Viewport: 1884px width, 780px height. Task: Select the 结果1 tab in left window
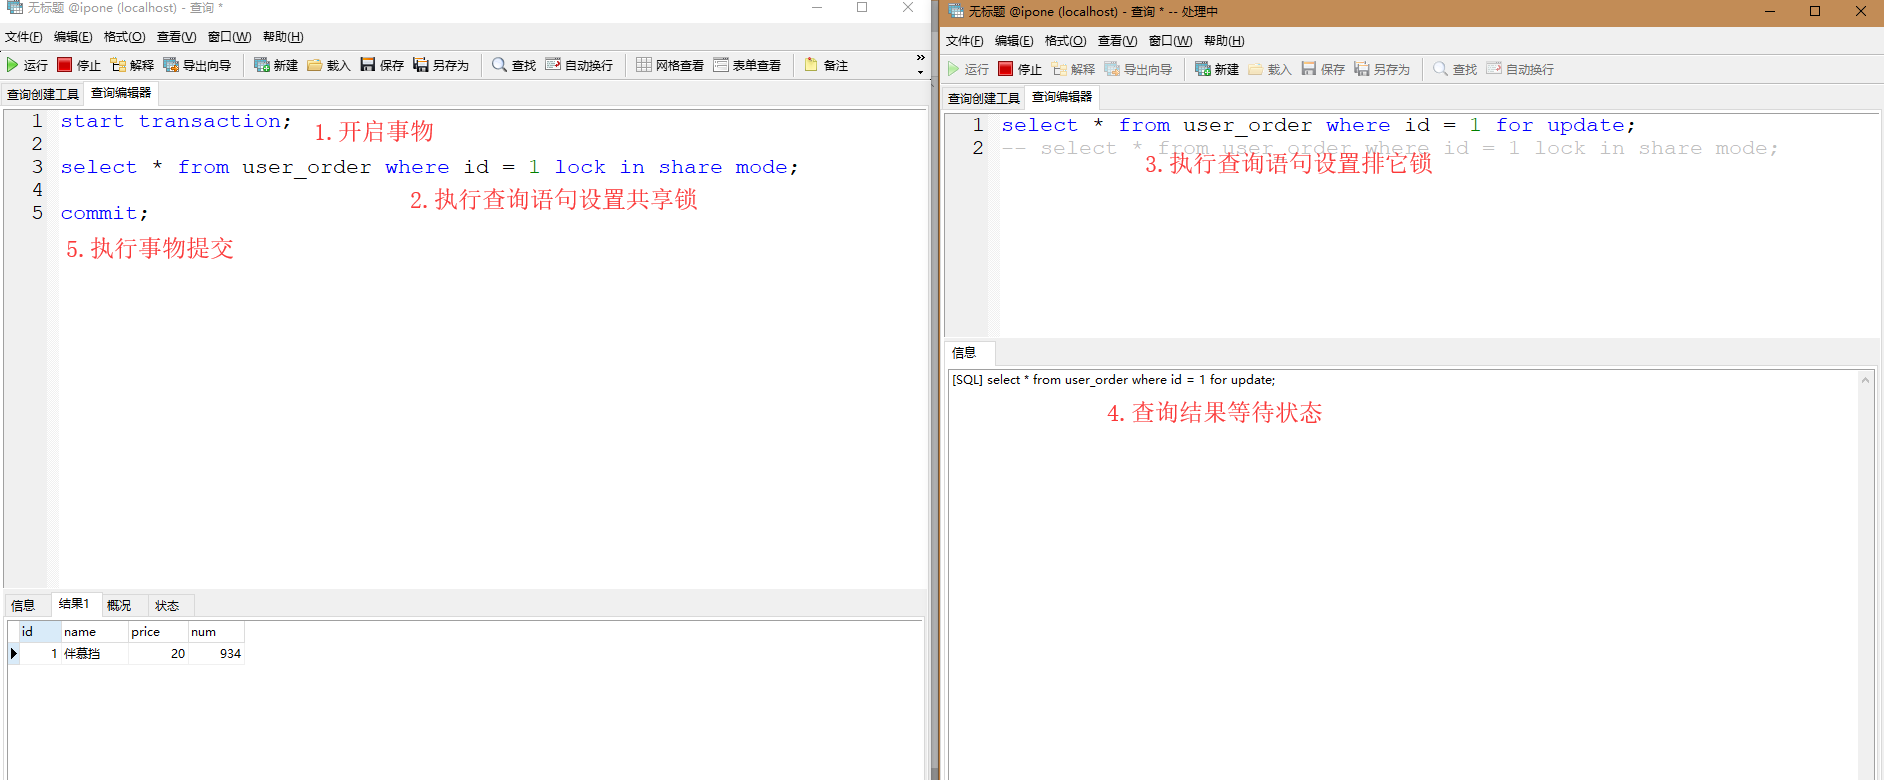pyautogui.click(x=74, y=604)
